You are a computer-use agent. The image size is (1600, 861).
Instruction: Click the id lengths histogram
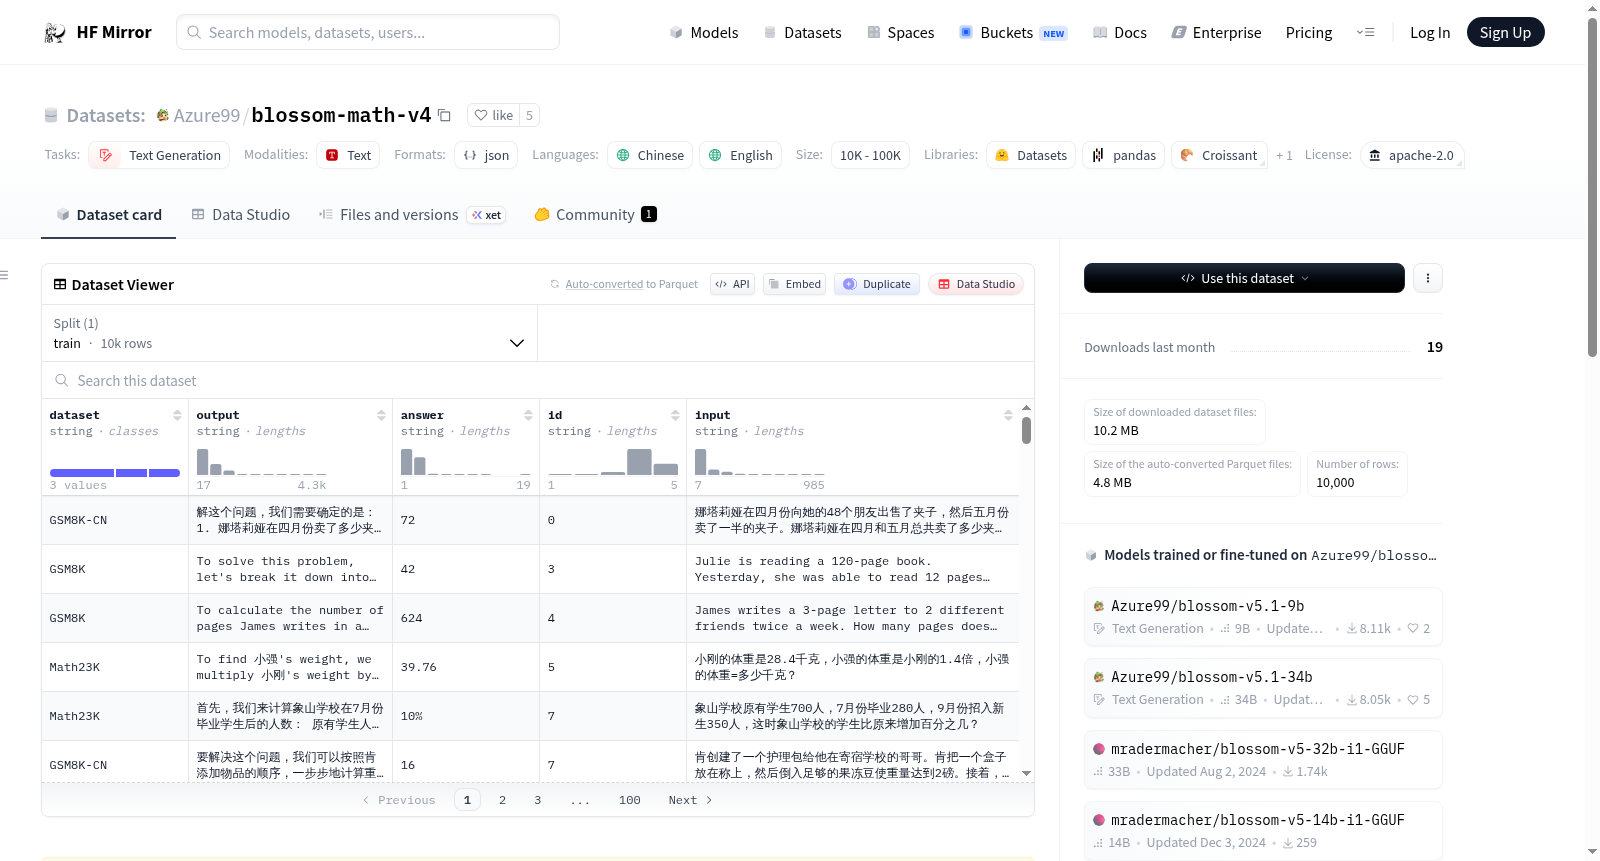tap(613, 462)
